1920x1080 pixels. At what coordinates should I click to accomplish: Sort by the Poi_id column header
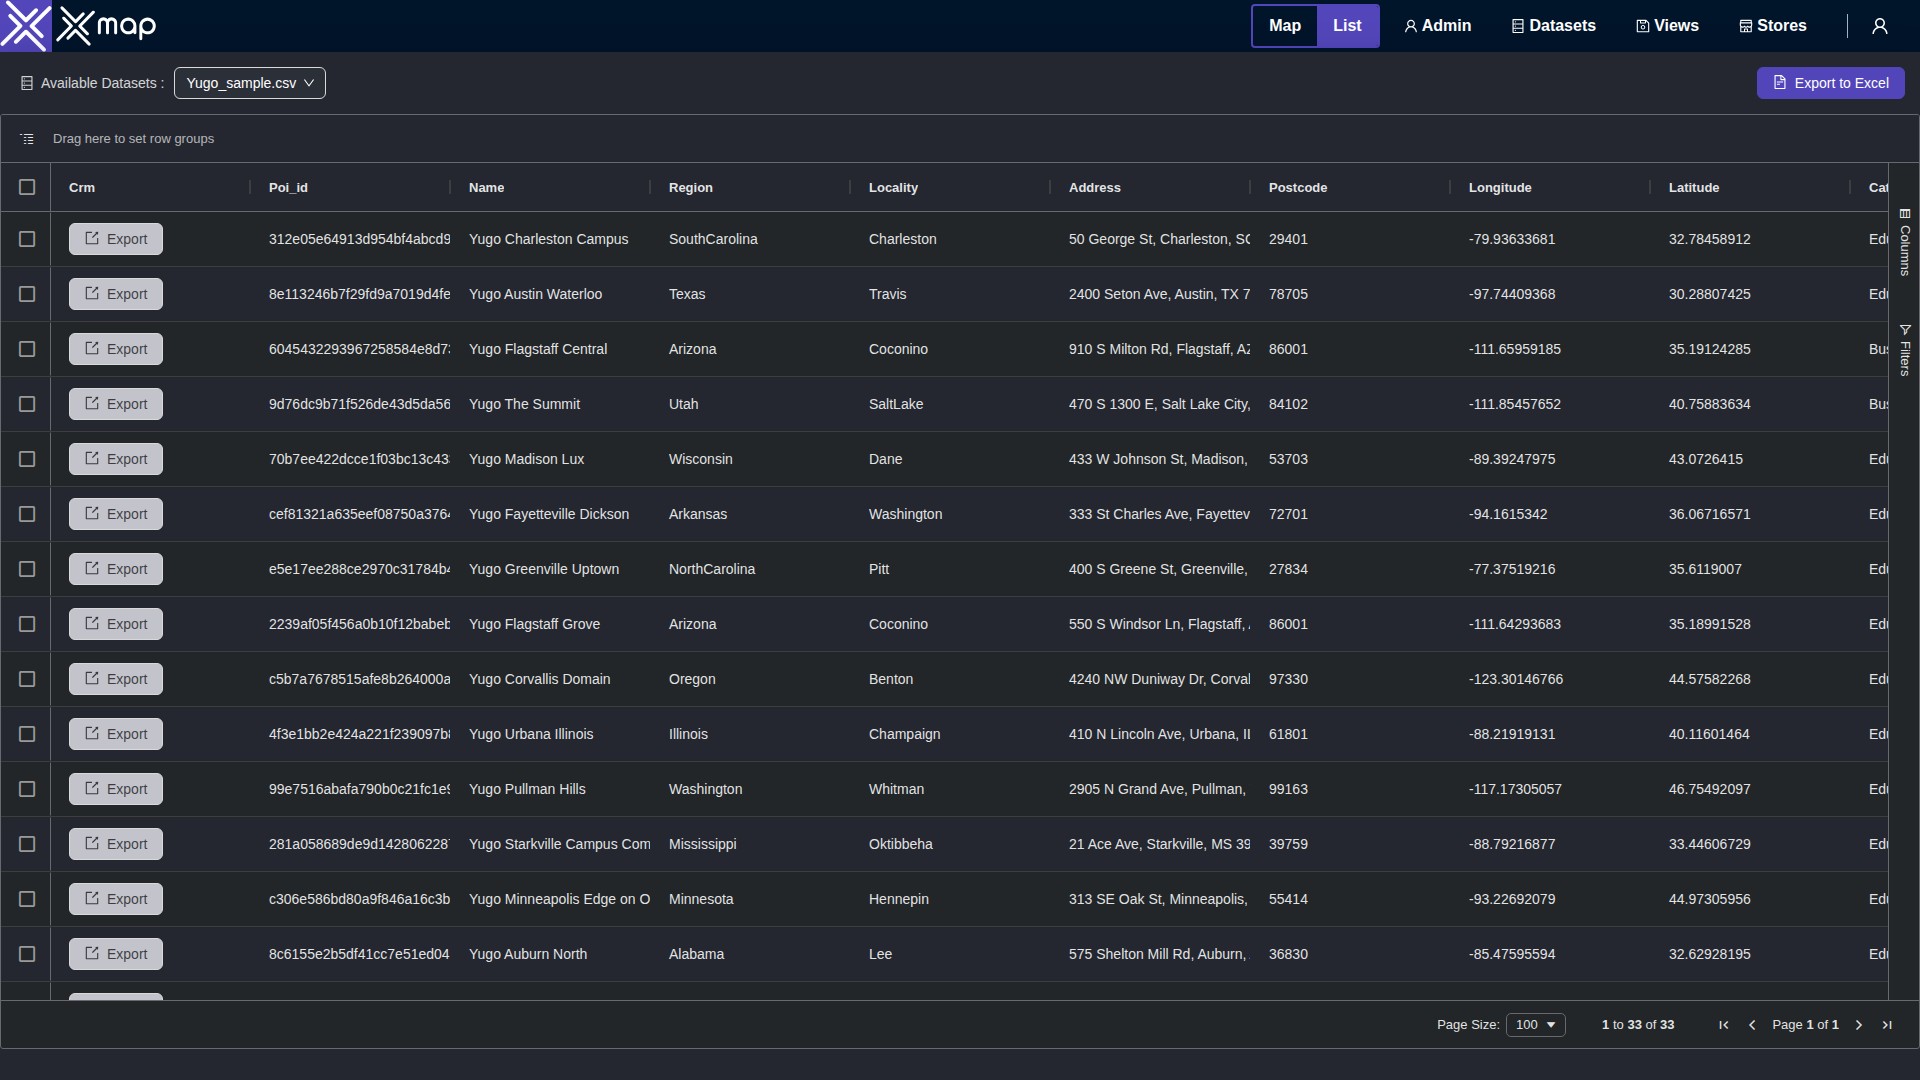pyautogui.click(x=288, y=188)
